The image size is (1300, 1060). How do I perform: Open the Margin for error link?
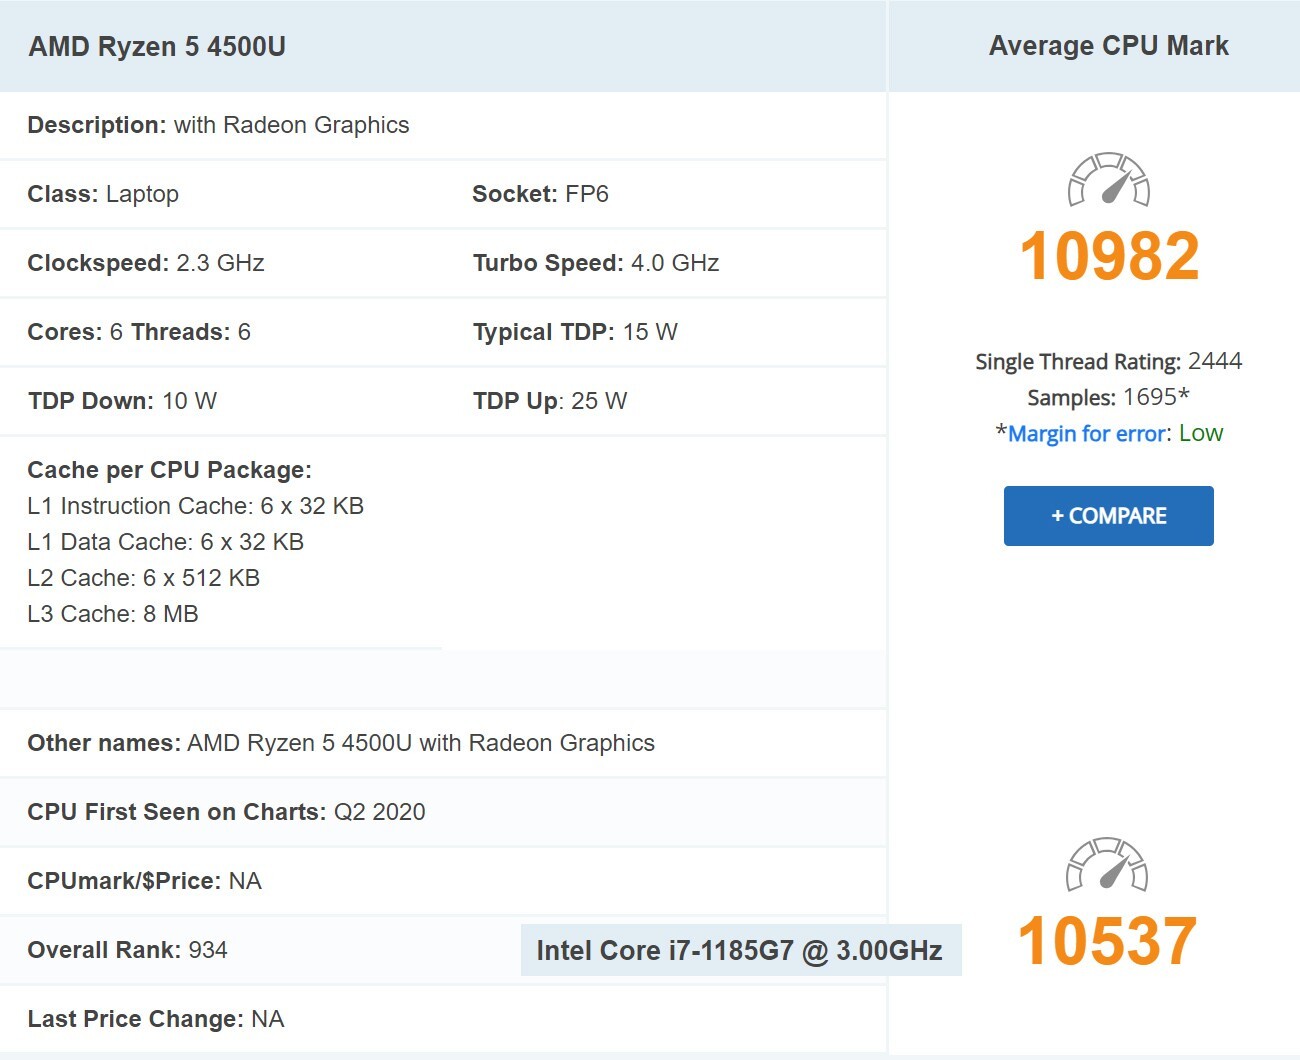click(x=1086, y=434)
